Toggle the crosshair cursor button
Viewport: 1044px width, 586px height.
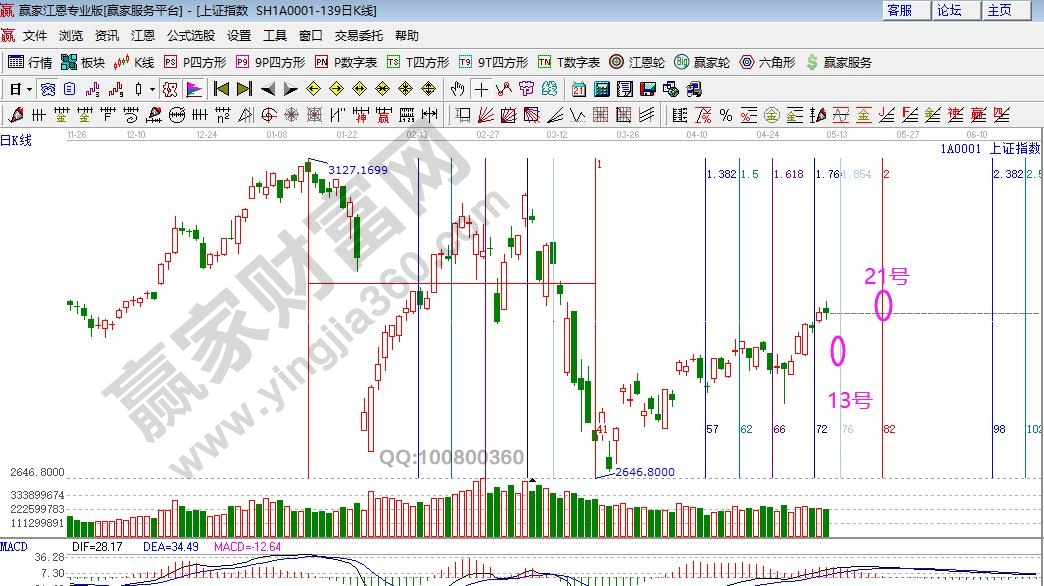[481, 89]
